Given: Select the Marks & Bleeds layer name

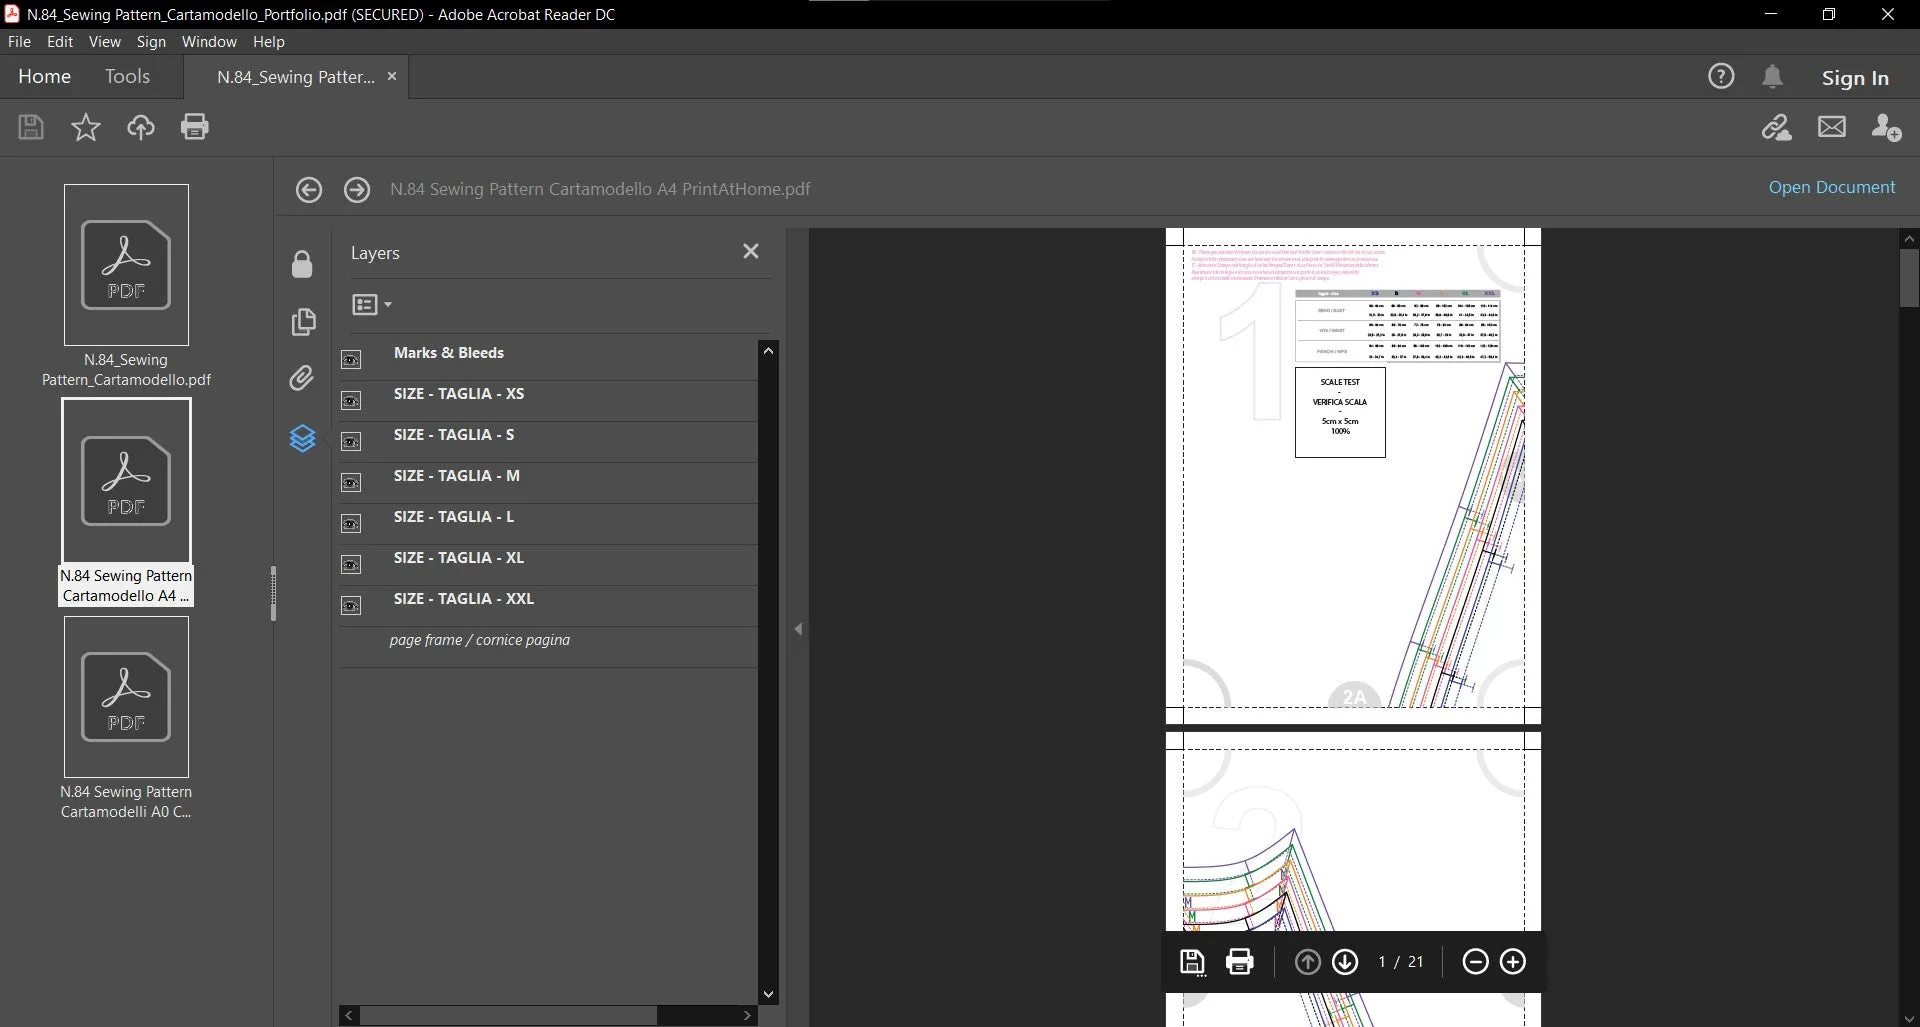Looking at the screenshot, I should pyautogui.click(x=448, y=353).
